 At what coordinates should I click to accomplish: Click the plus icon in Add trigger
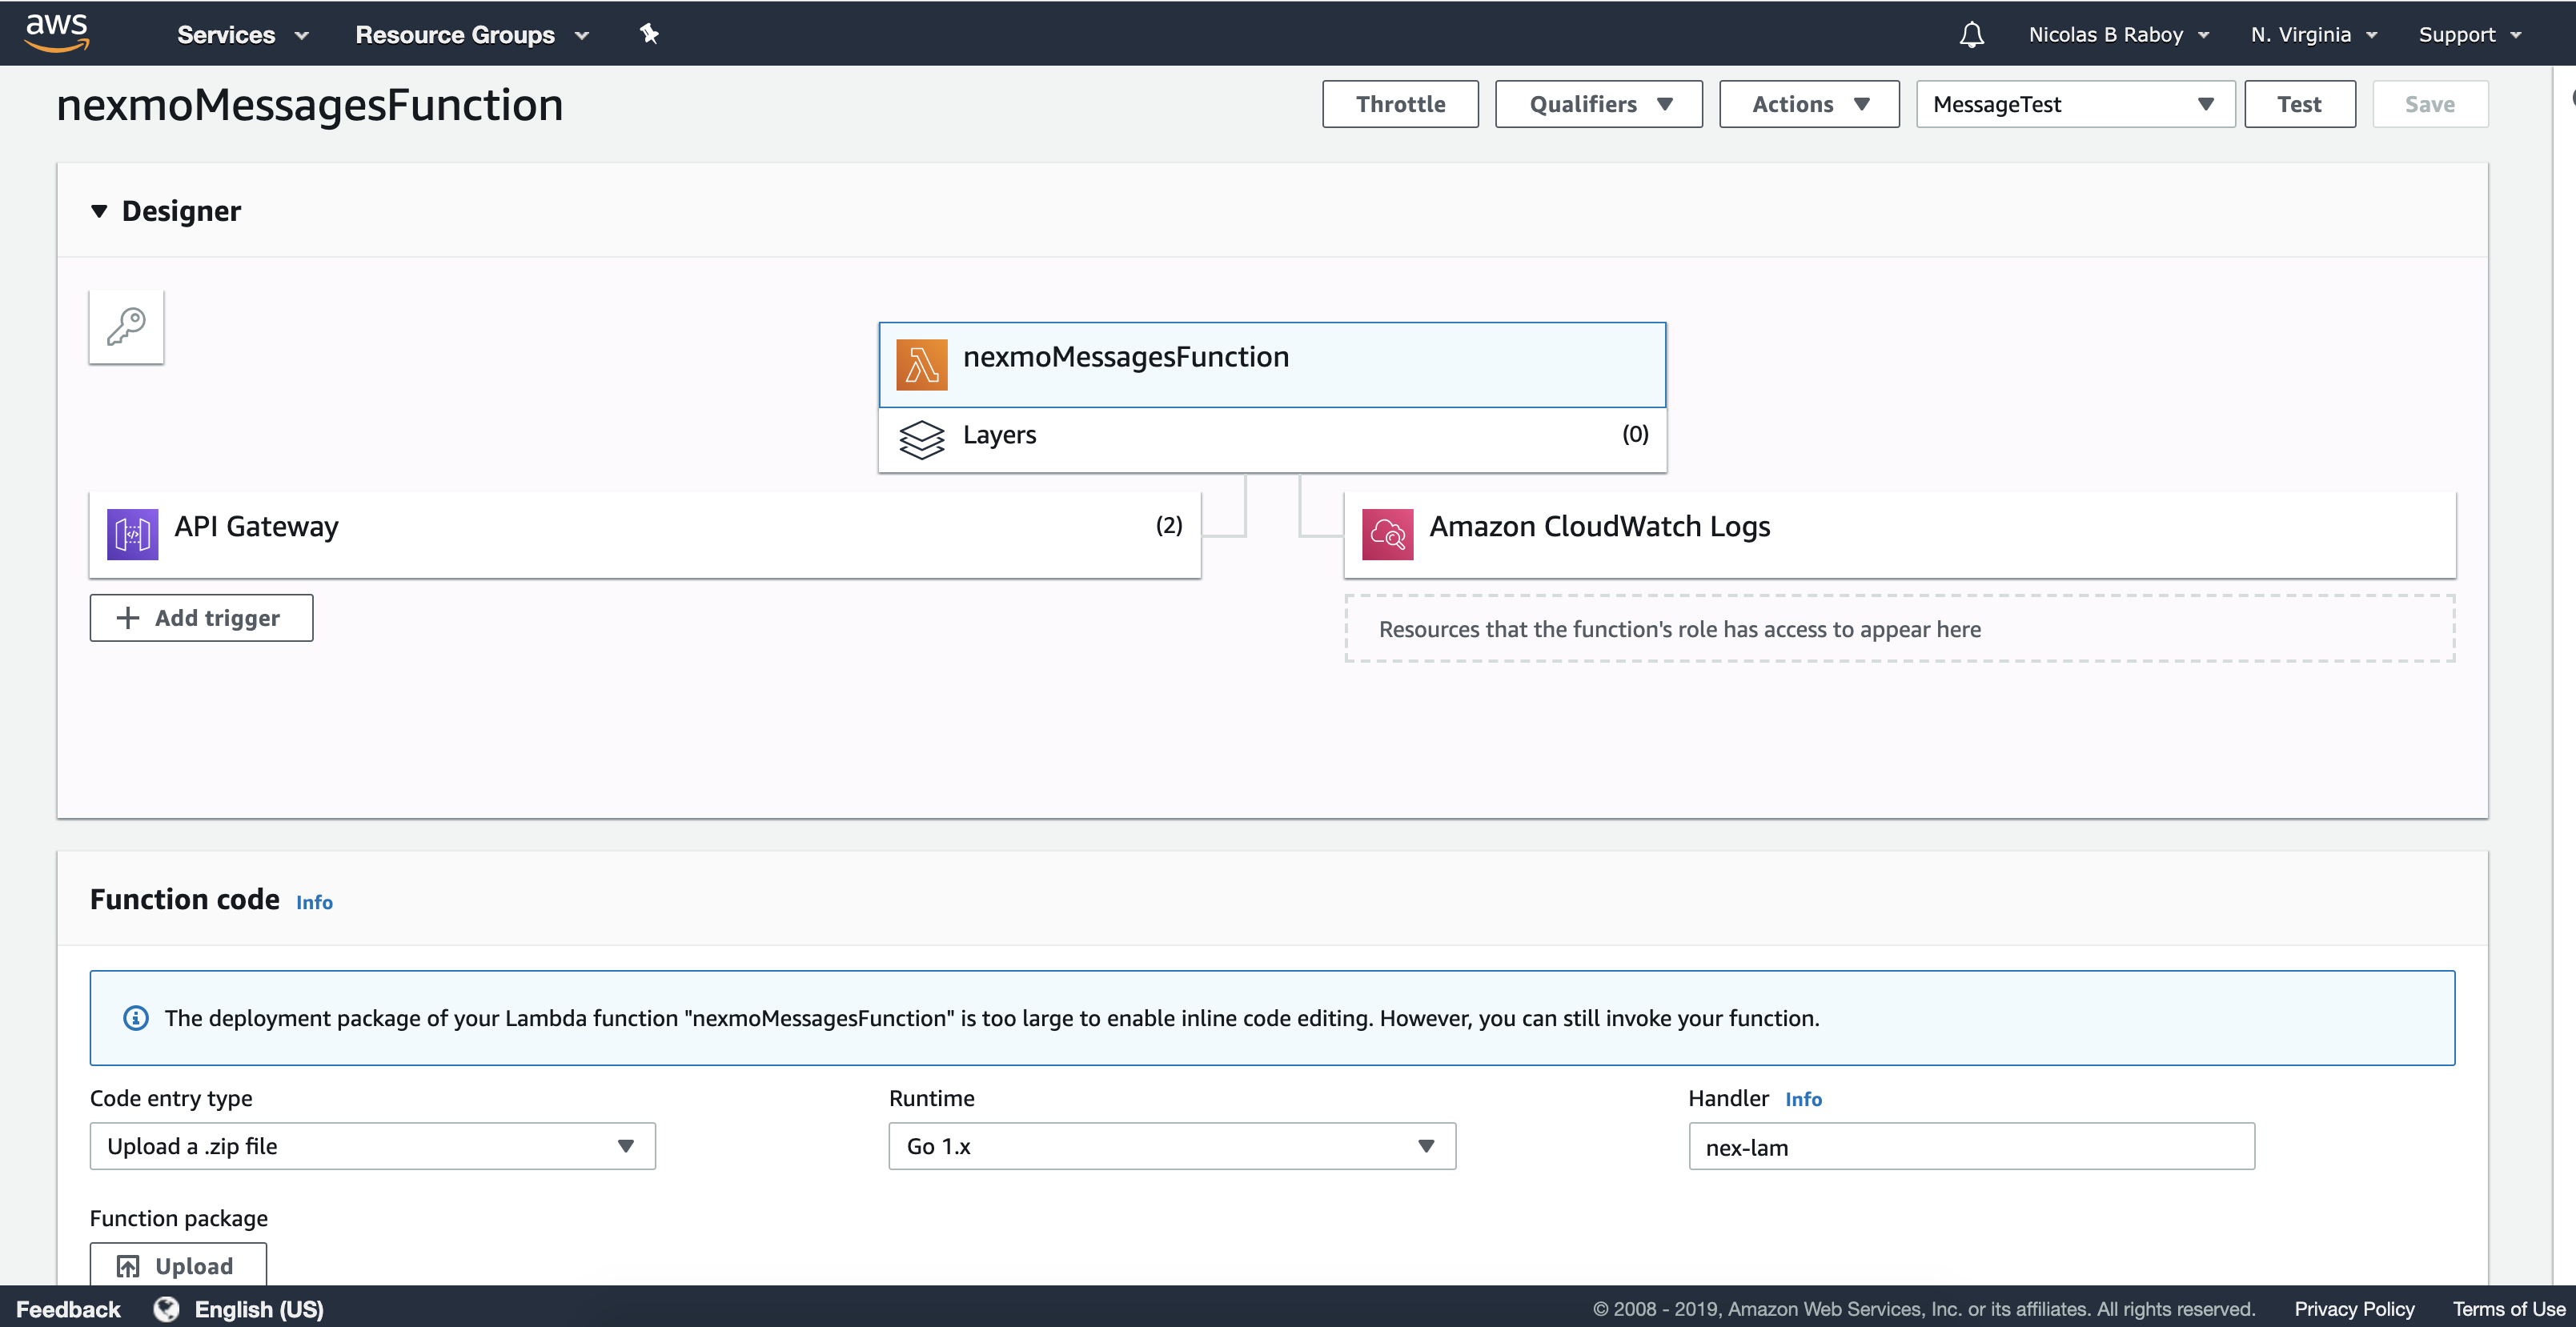(128, 618)
